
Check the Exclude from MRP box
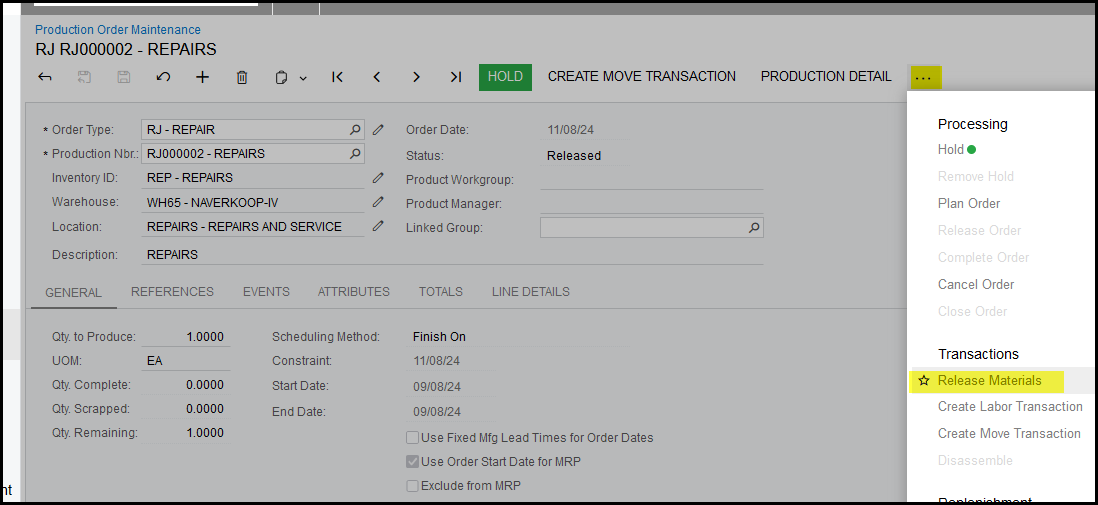coord(412,486)
